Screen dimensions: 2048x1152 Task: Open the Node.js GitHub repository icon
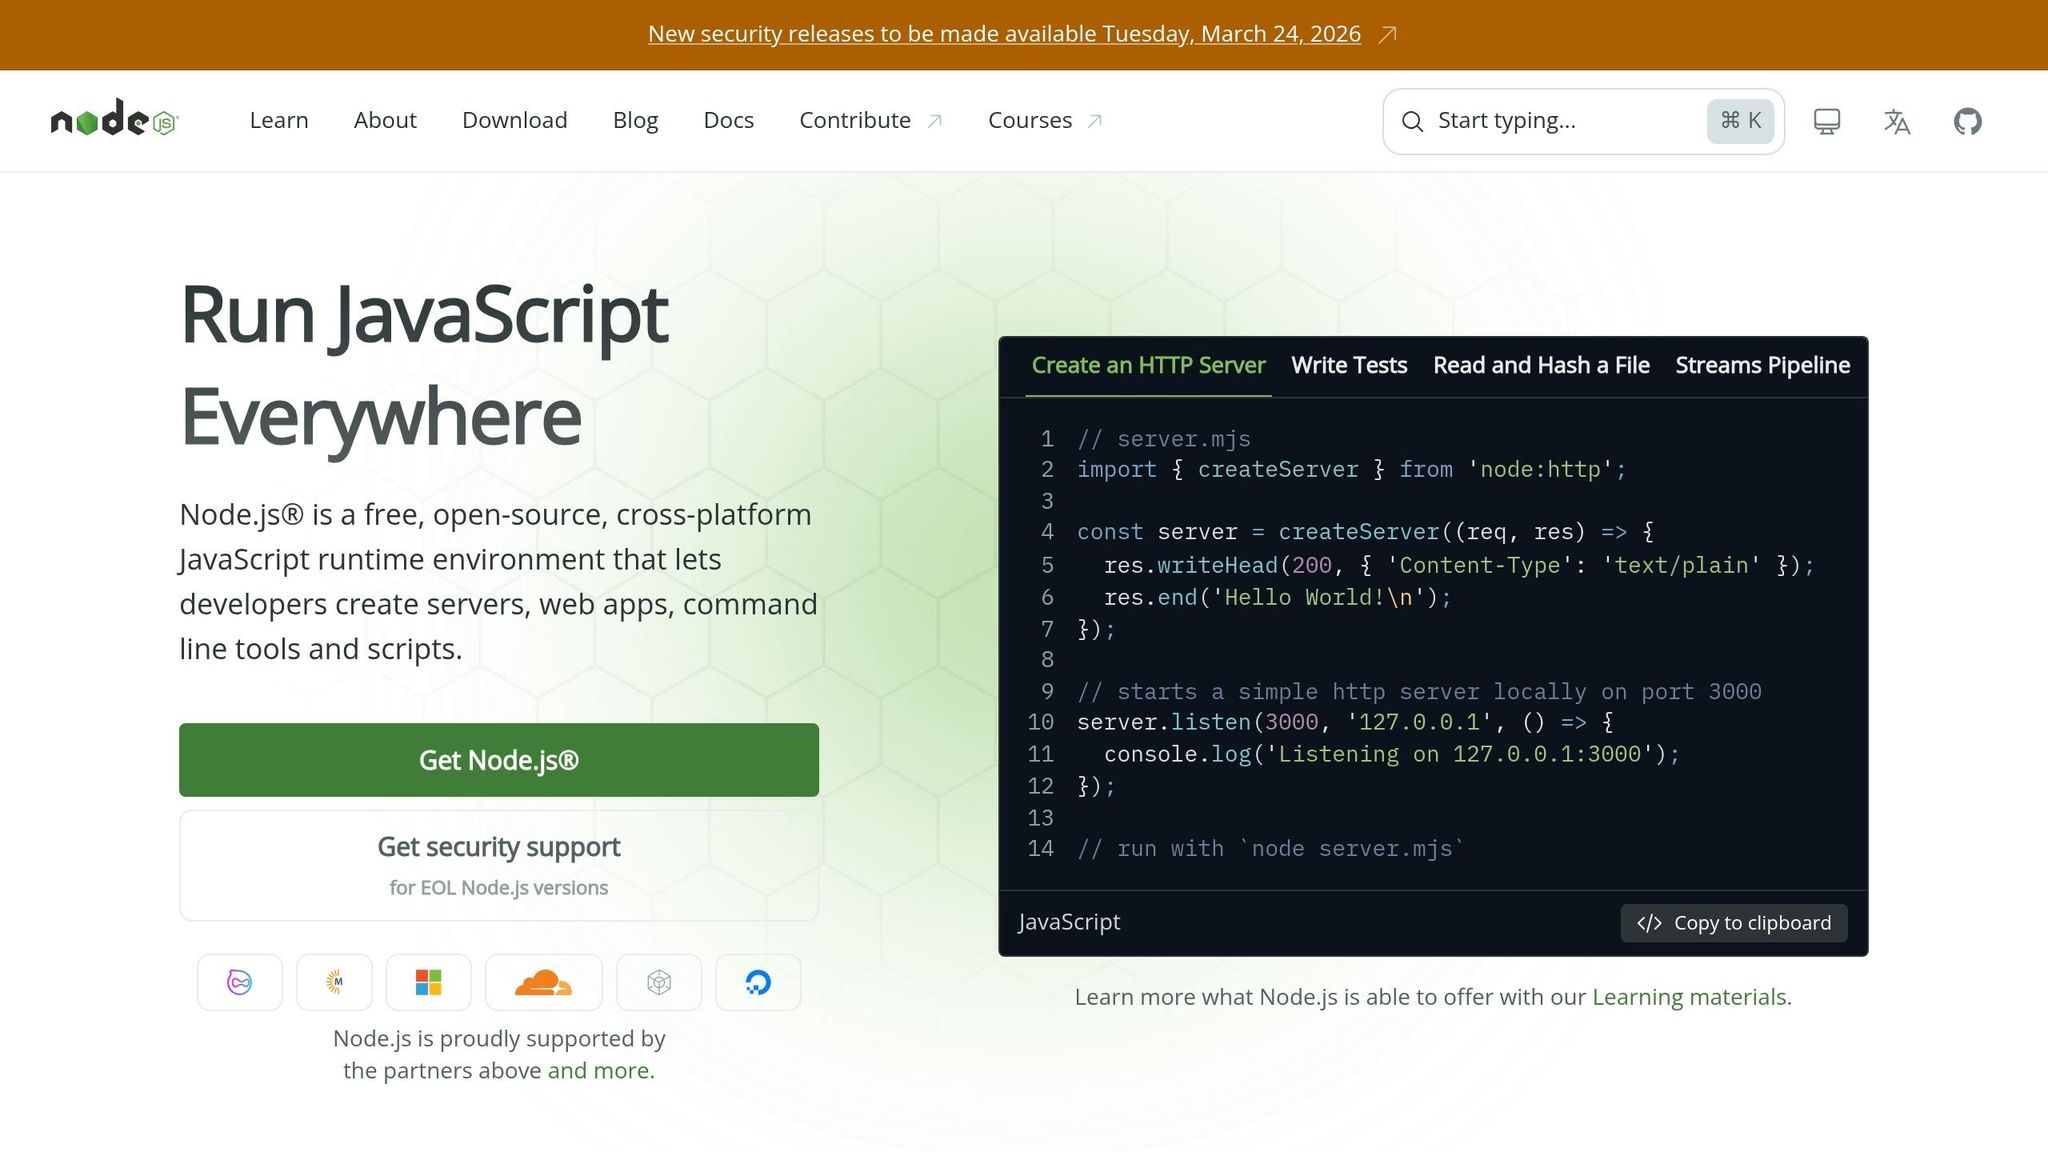(1967, 120)
